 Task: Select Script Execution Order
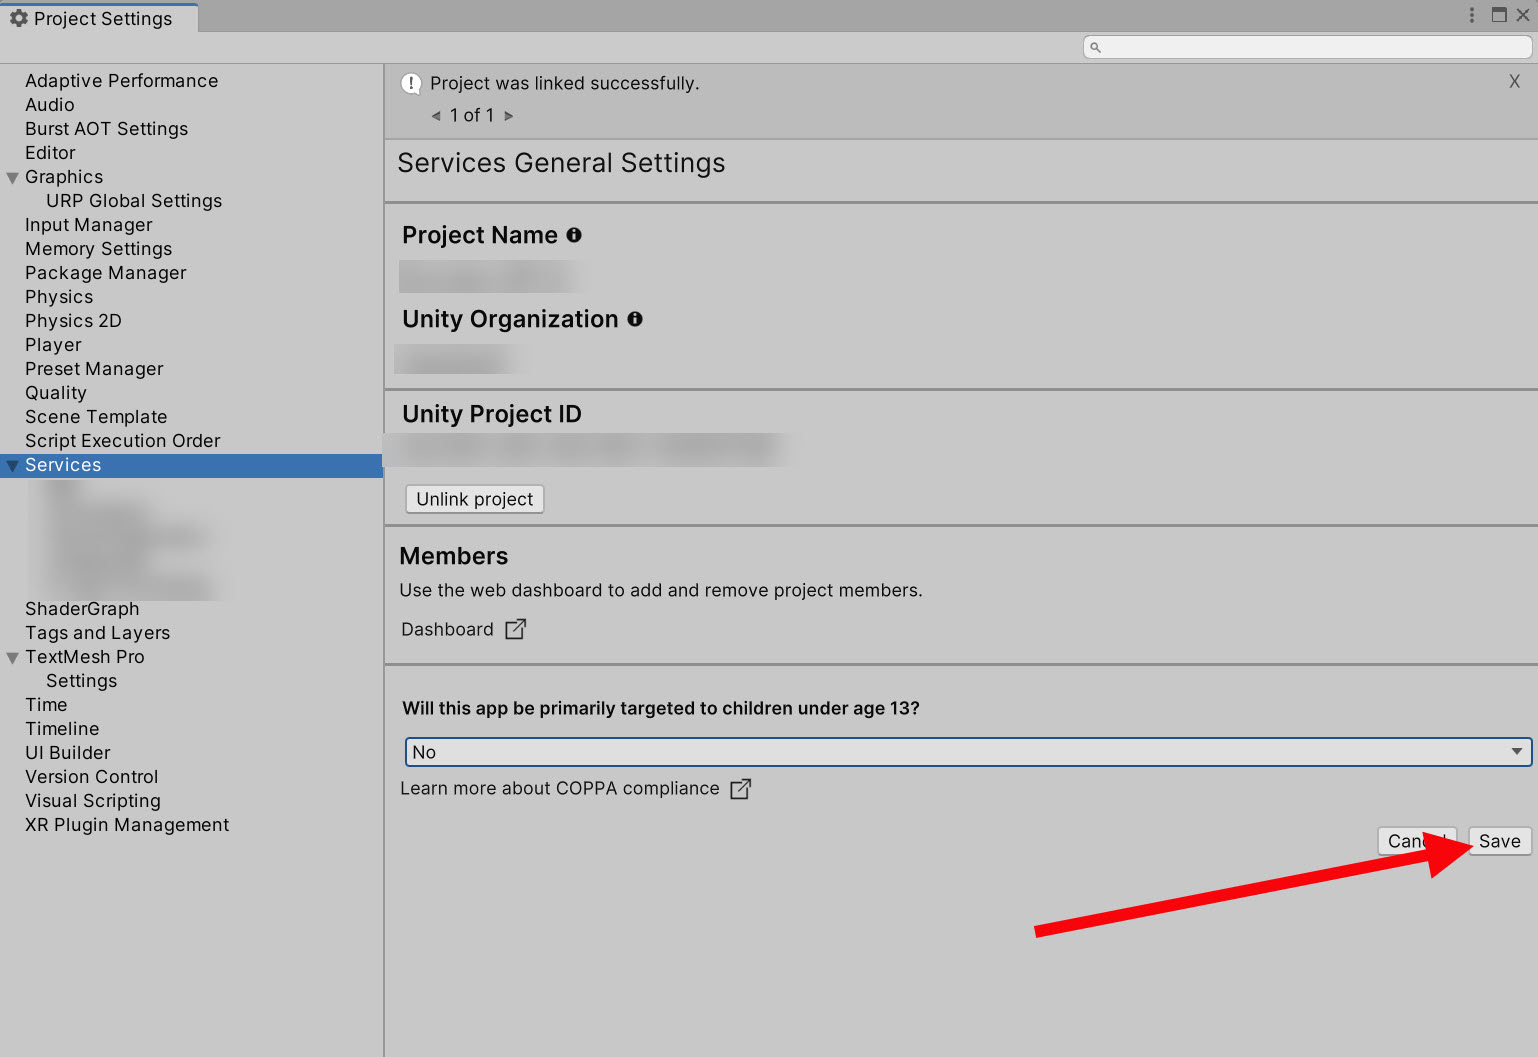point(122,441)
